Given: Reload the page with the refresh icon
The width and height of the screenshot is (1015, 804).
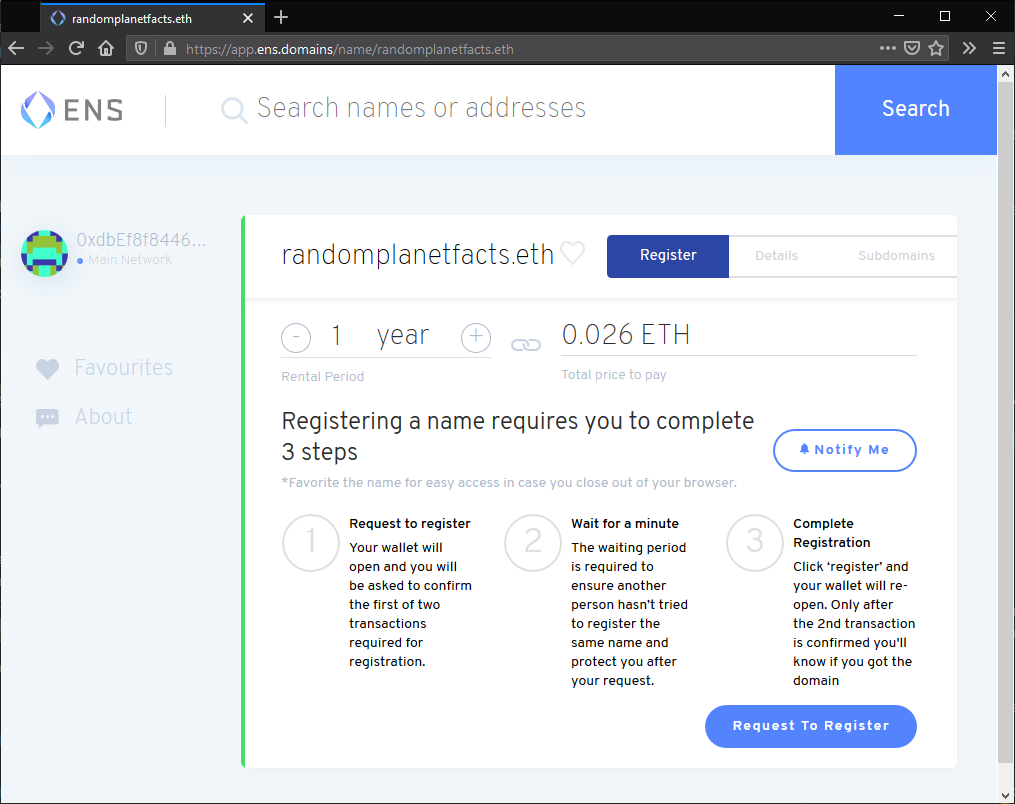Looking at the screenshot, I should [76, 47].
